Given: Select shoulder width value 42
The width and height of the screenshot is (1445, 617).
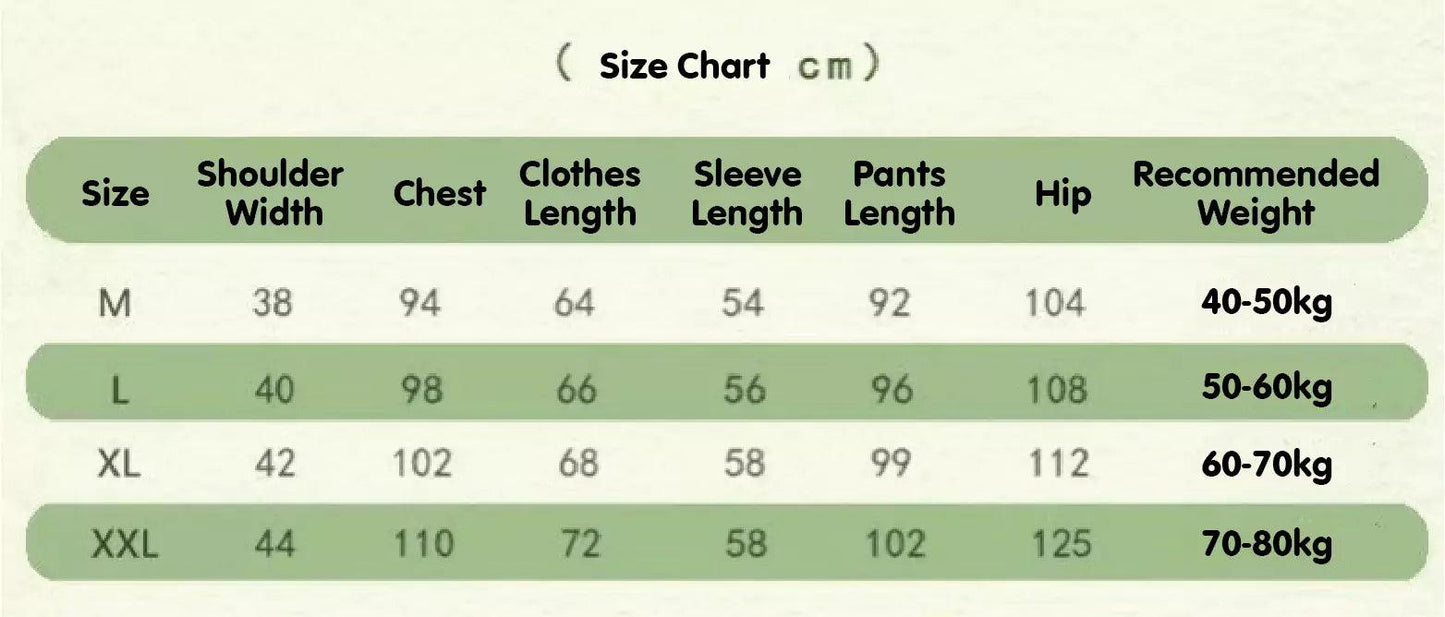Looking at the screenshot, I should 273,464.
